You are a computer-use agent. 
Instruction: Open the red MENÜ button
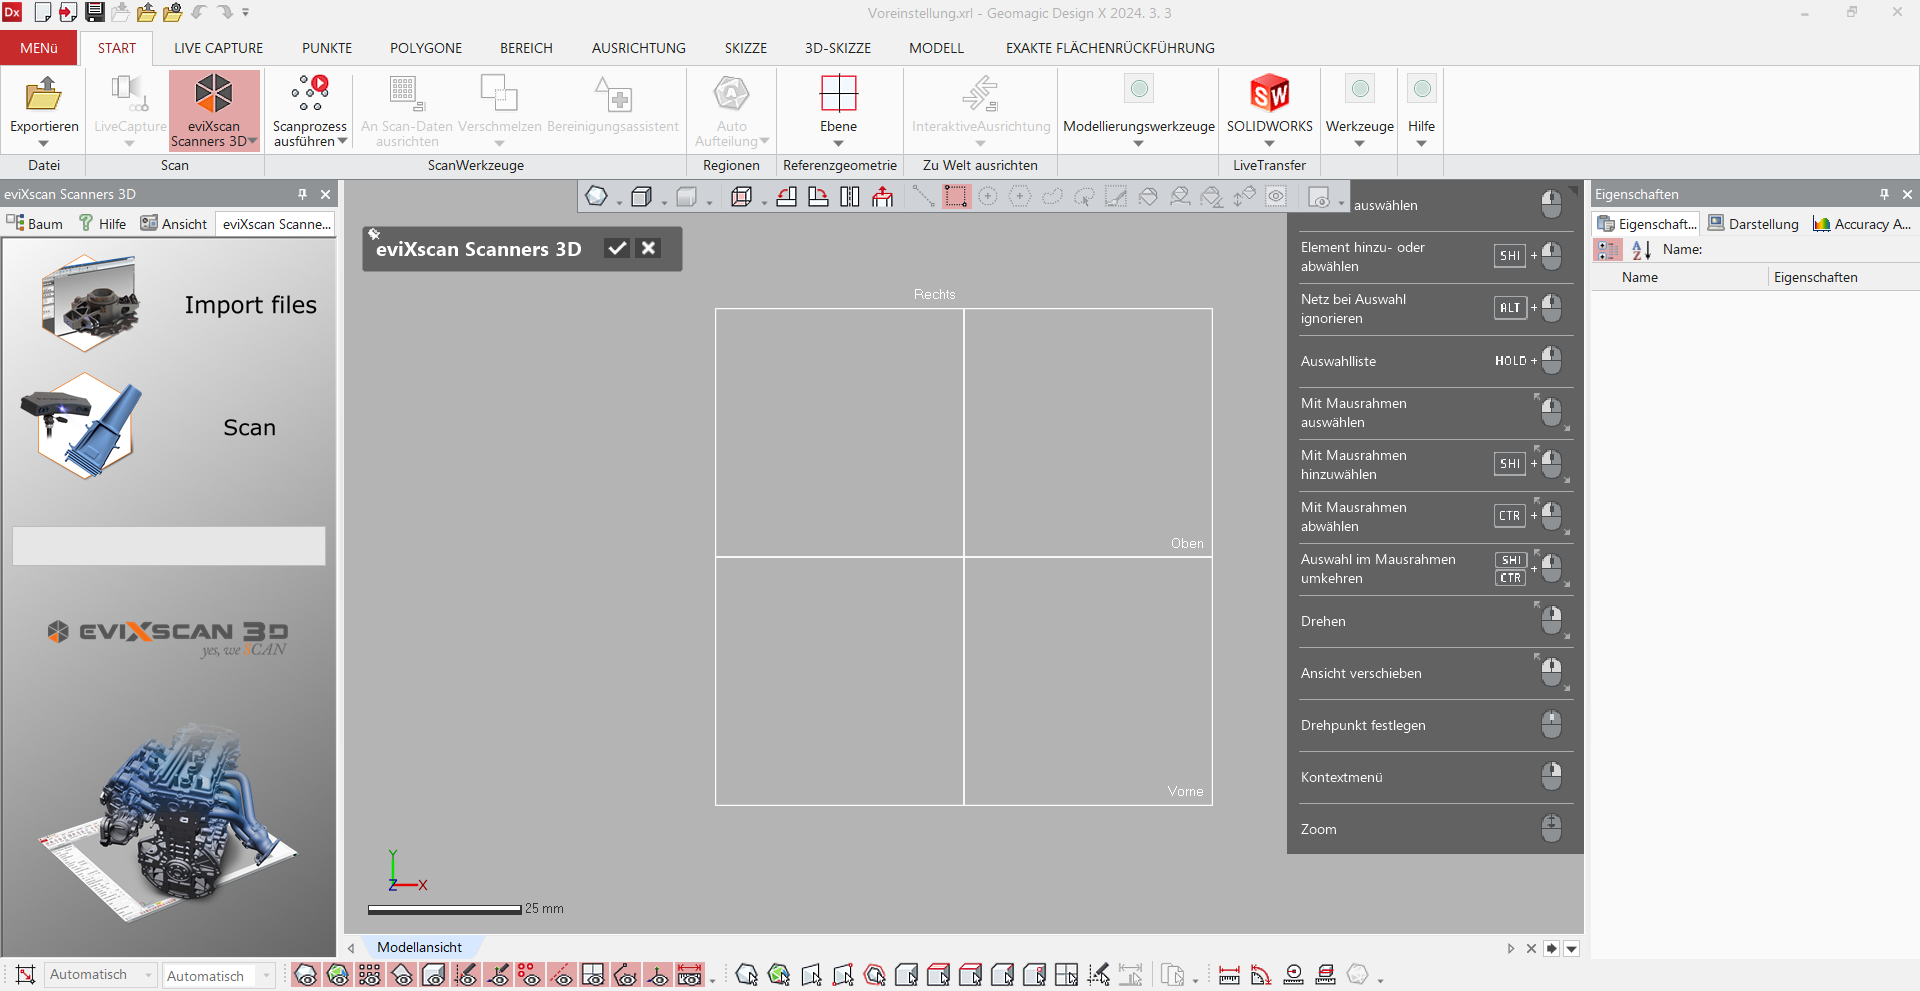coord(39,48)
